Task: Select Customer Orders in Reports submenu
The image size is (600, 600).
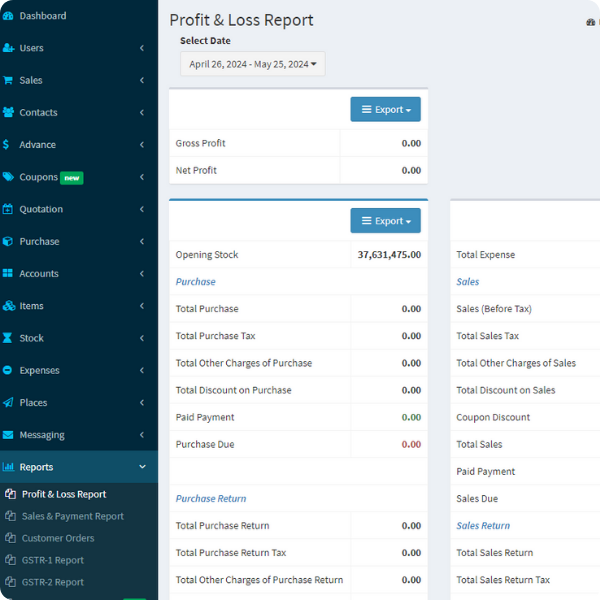Action: (x=57, y=538)
